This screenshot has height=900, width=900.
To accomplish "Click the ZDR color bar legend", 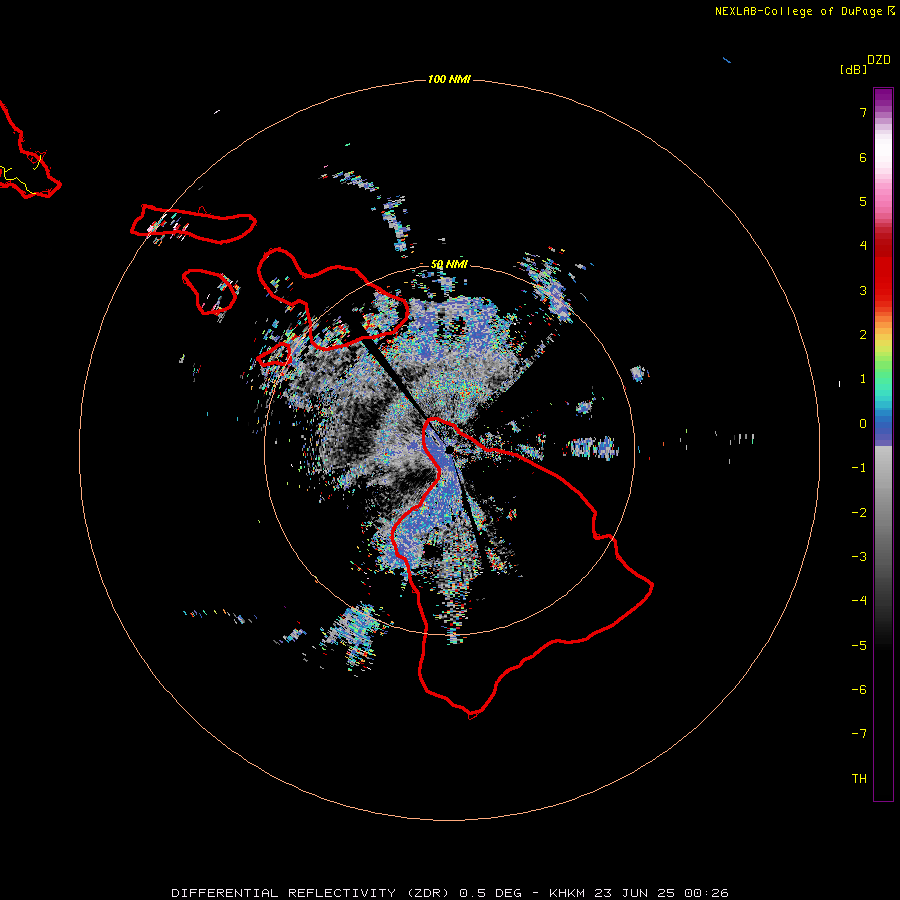I will coord(883,444).
